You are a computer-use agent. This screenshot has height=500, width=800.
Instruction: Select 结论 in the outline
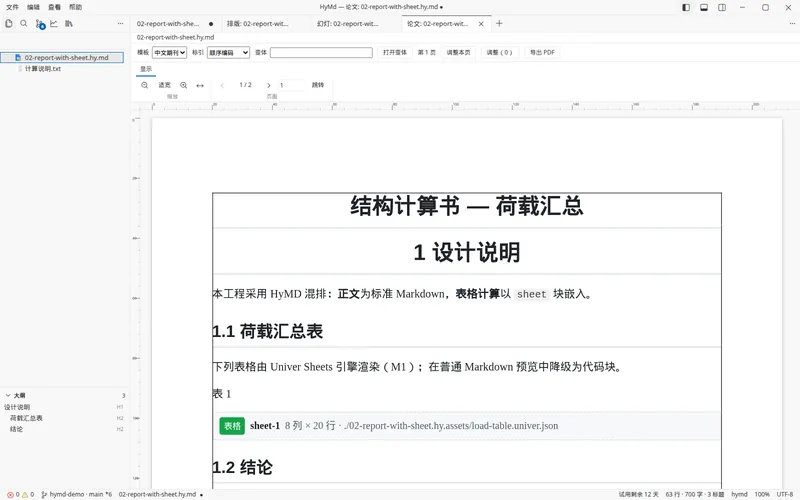coord(16,430)
